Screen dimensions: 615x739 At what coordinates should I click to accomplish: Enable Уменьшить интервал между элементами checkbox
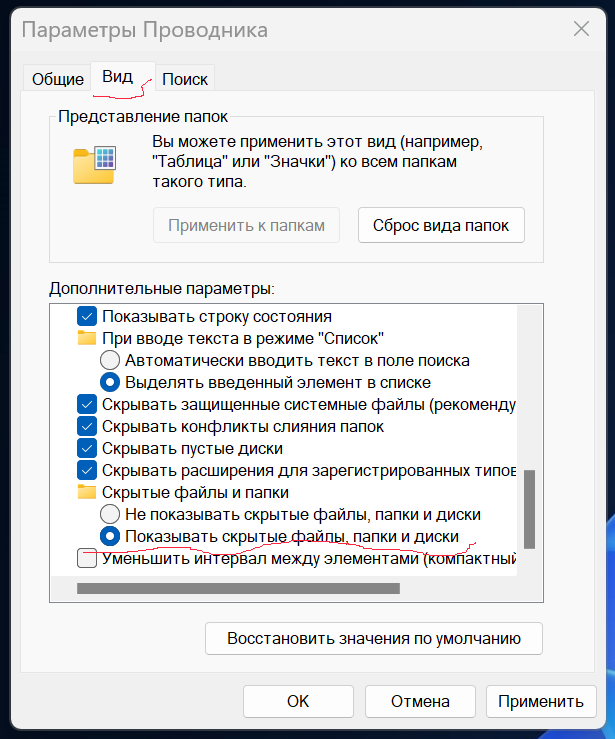coord(87,558)
